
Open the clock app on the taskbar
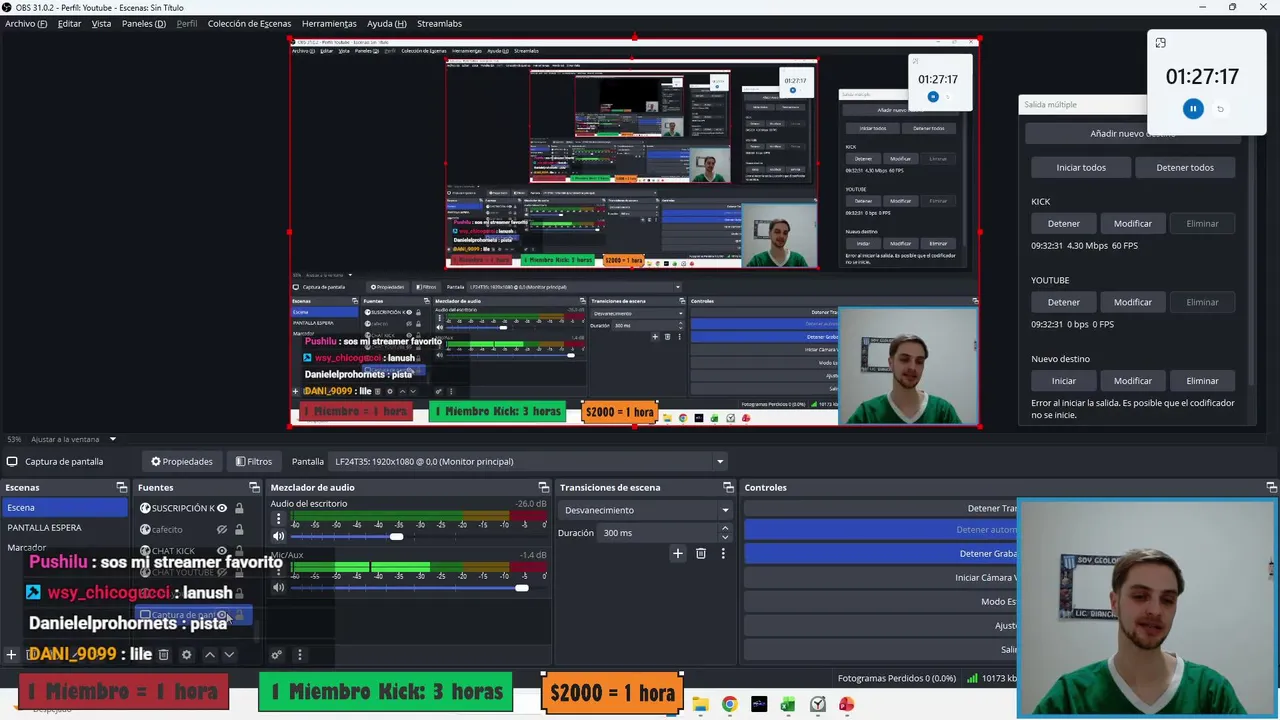pyautogui.click(x=818, y=704)
